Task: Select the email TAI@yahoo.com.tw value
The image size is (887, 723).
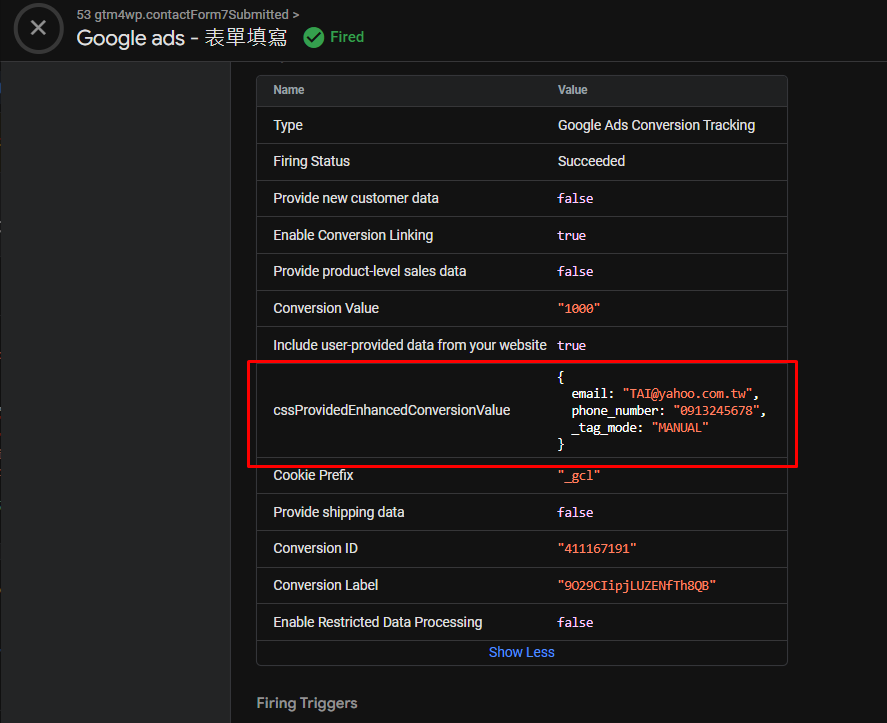Action: click(688, 394)
